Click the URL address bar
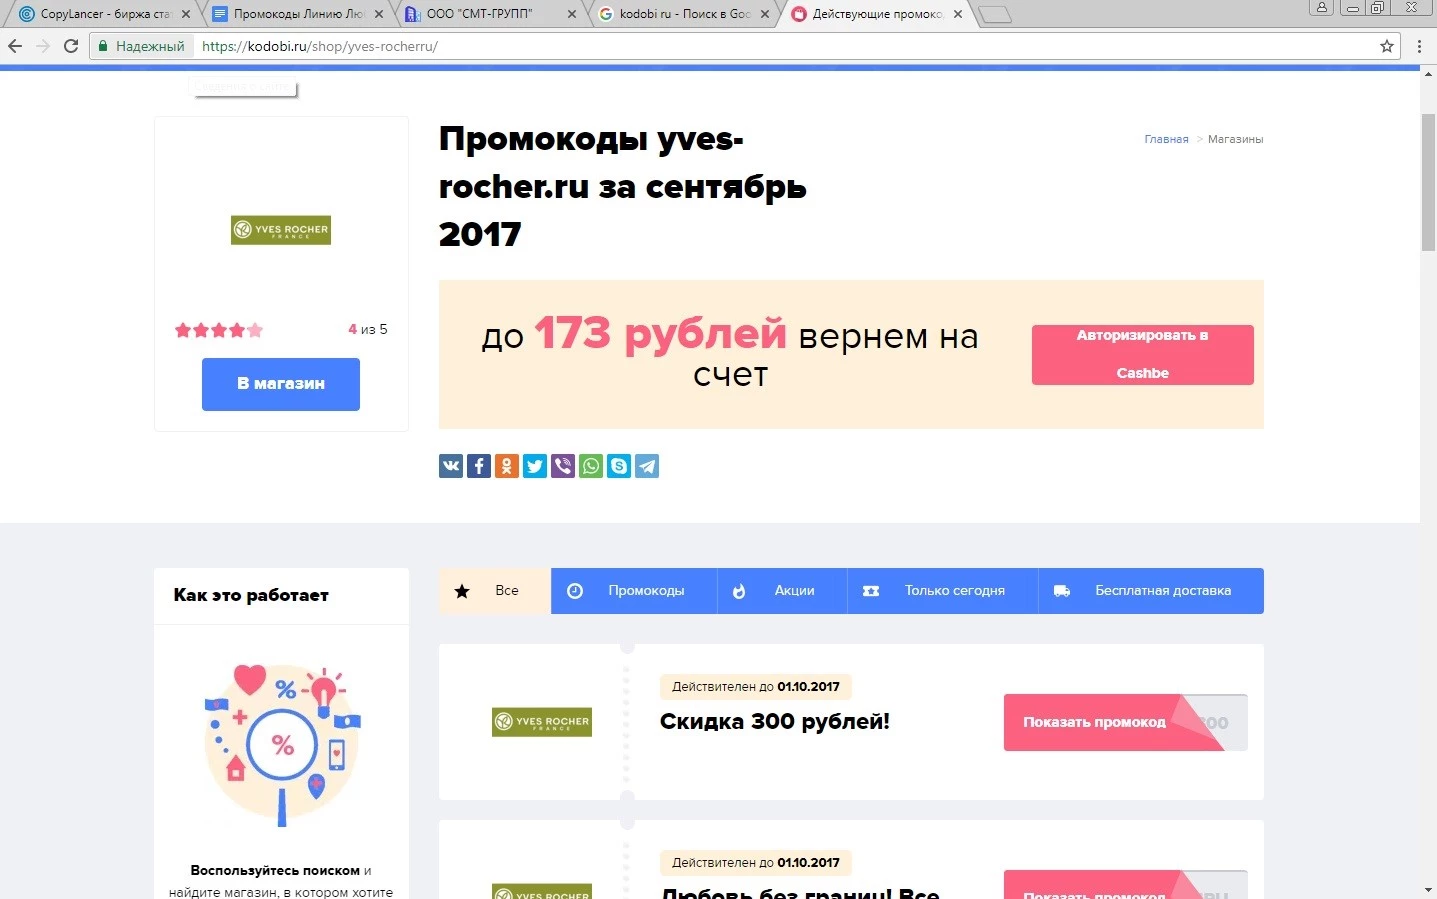Viewport: 1437px width, 899px height. (x=780, y=46)
